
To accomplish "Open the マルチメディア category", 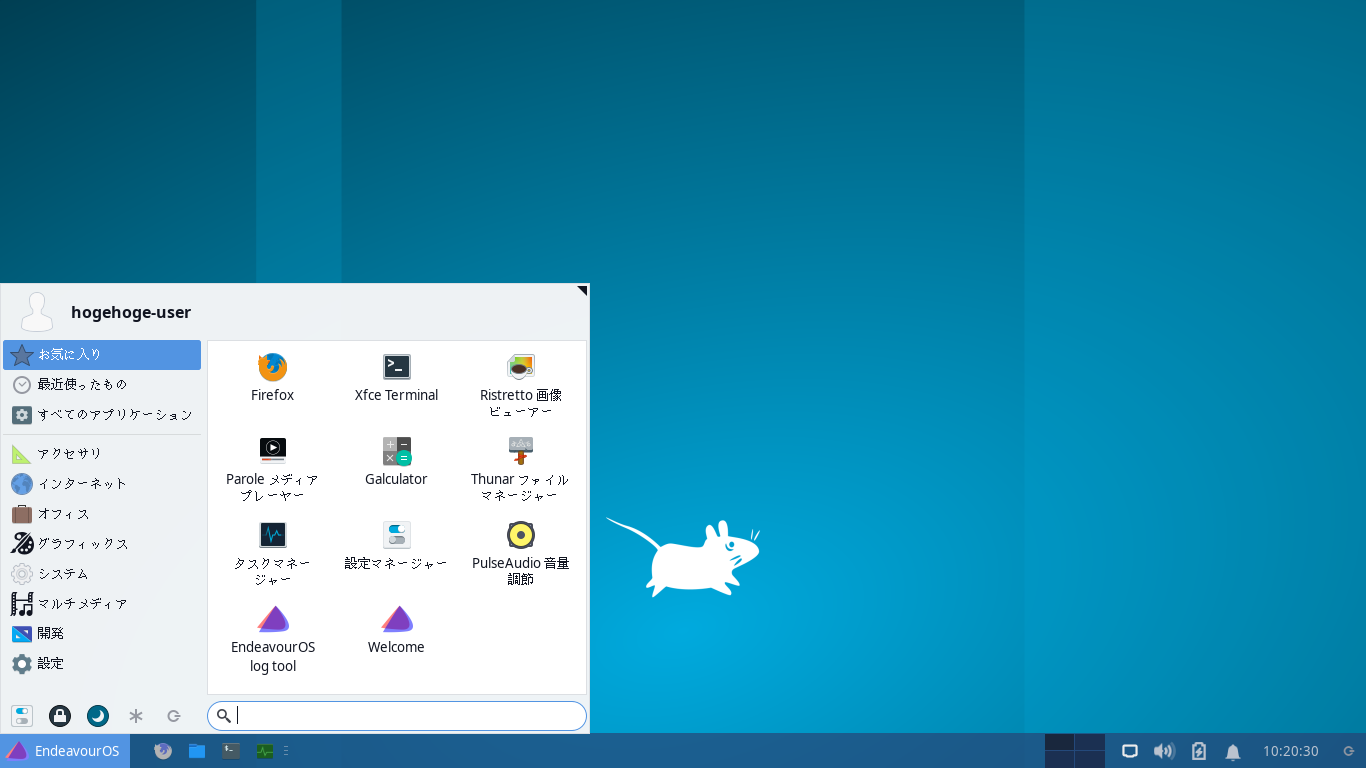I will point(102,604).
